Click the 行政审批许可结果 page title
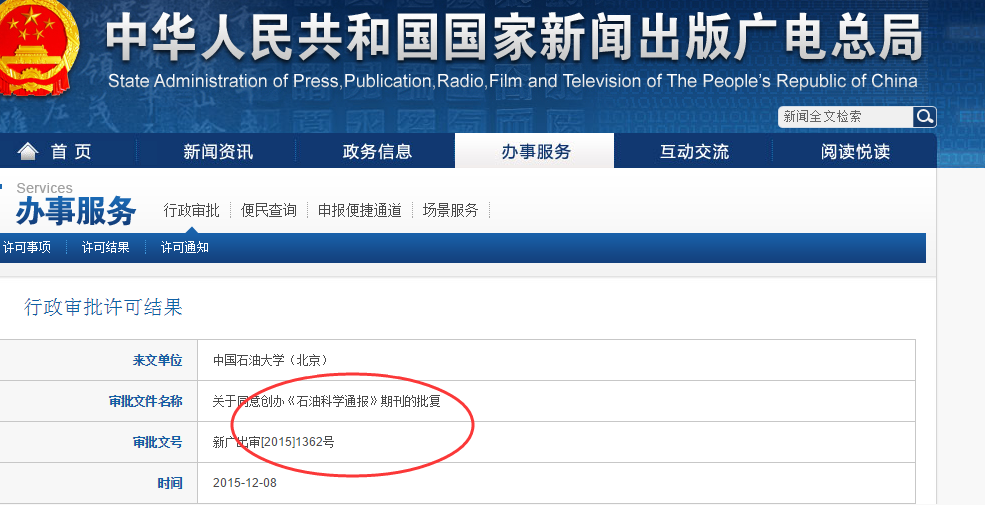The height and width of the screenshot is (505, 985). tap(104, 307)
